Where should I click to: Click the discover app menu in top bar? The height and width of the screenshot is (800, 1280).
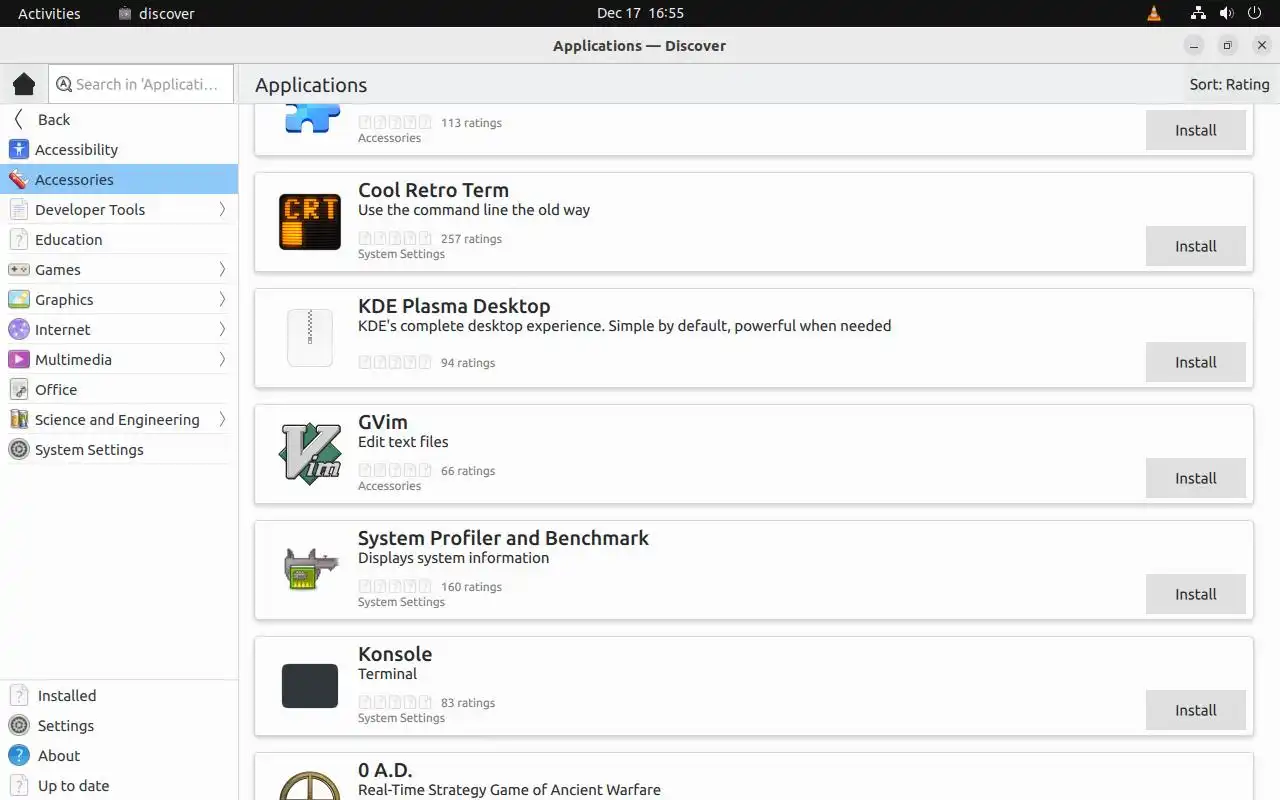click(156, 13)
